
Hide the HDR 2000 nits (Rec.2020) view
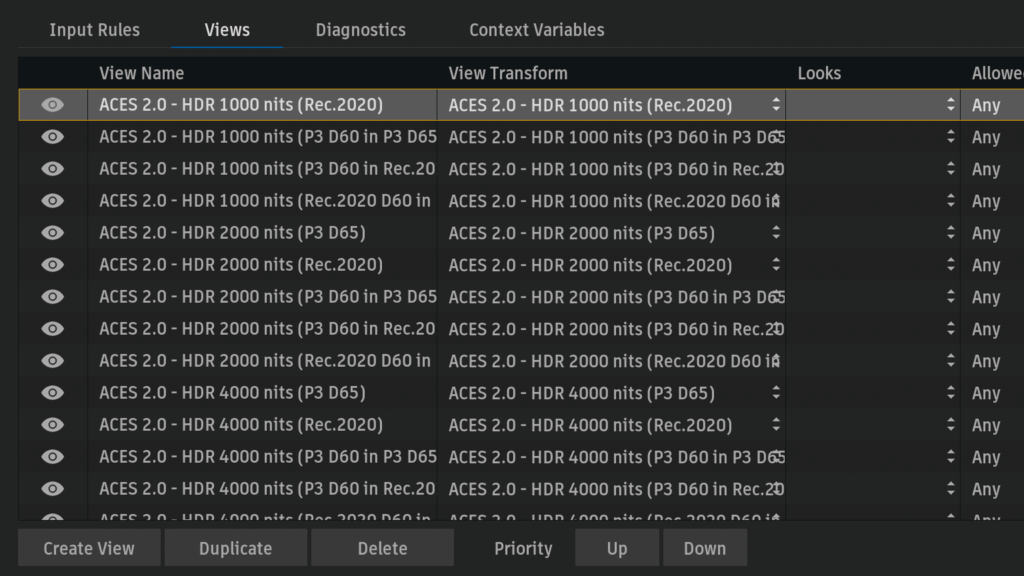pyautogui.click(x=52, y=264)
